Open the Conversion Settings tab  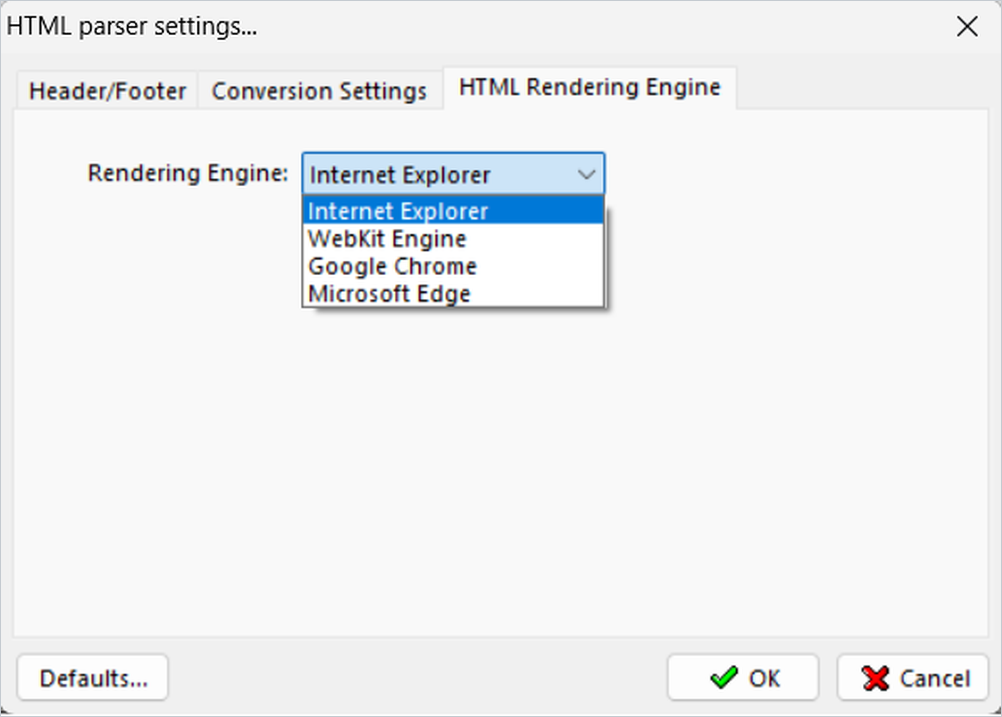pos(320,91)
